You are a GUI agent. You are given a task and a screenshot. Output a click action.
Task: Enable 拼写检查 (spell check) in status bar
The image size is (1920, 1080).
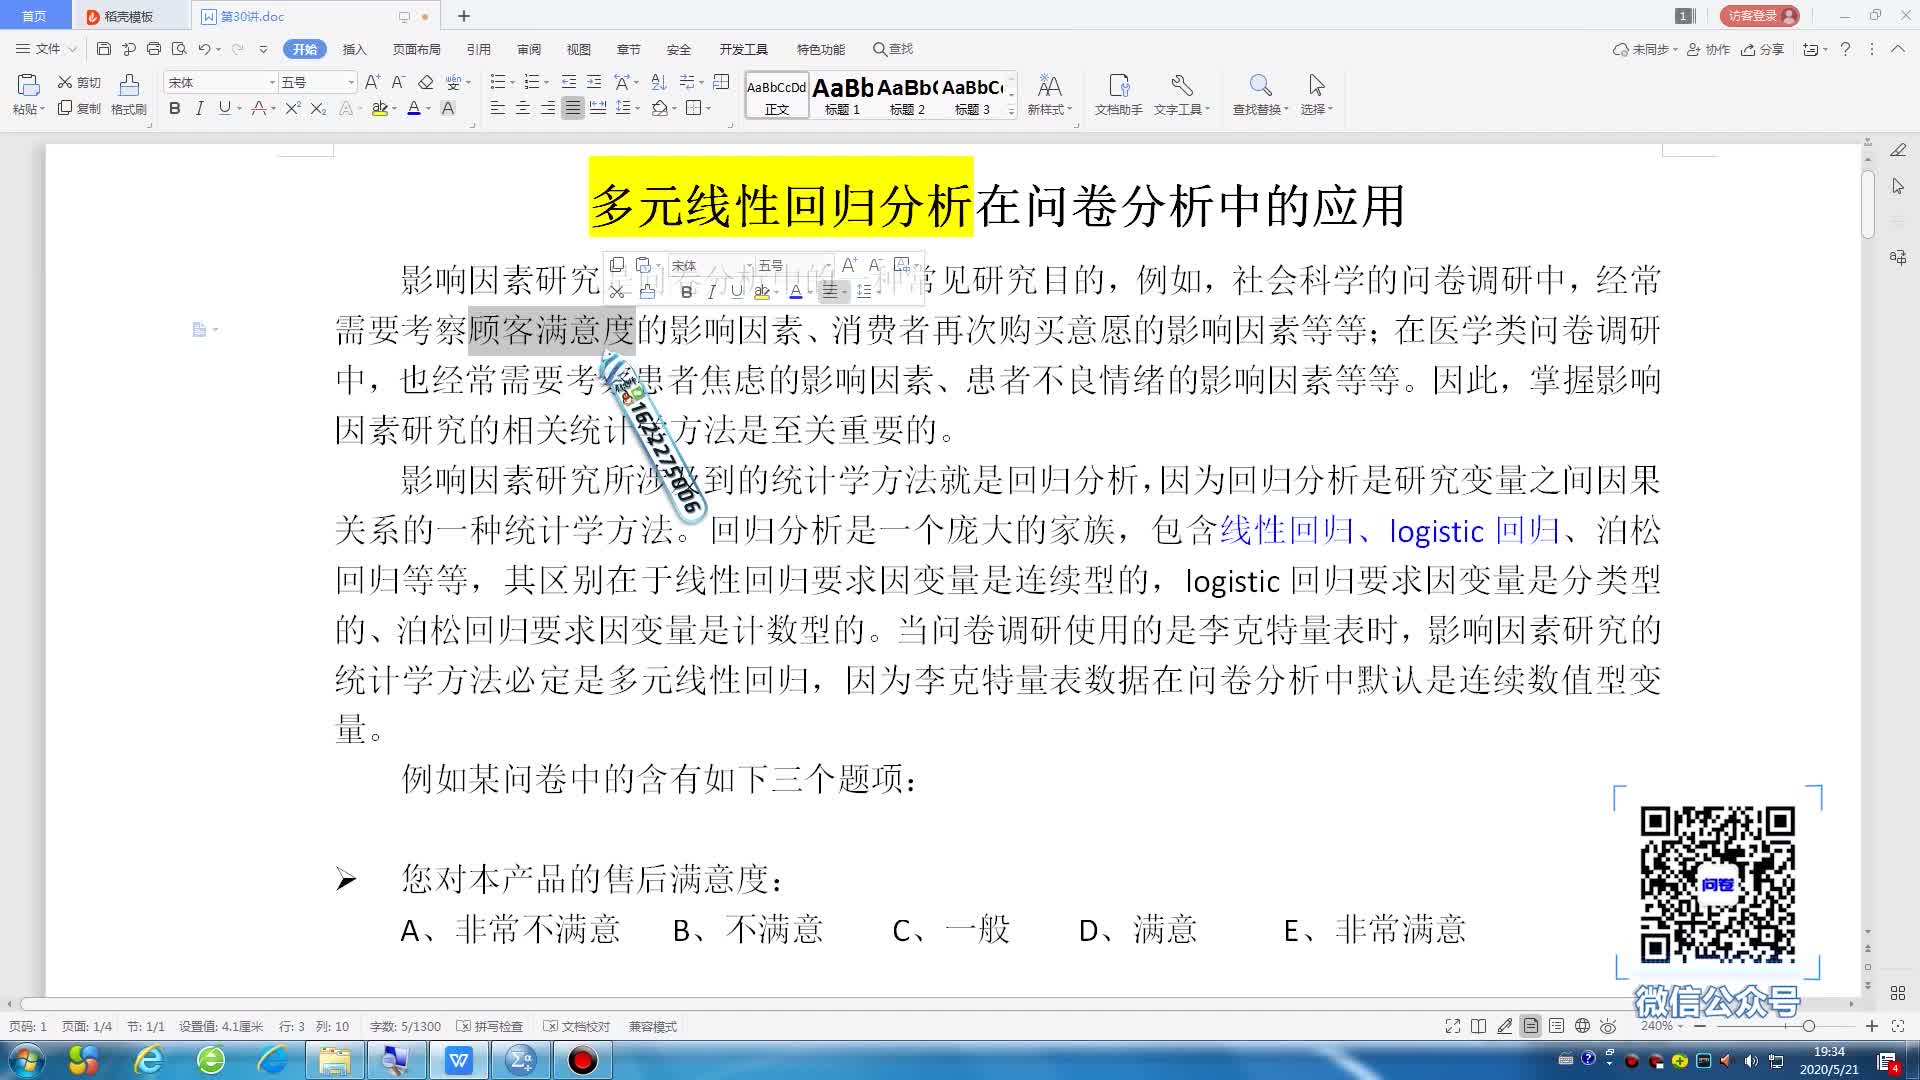point(492,1026)
